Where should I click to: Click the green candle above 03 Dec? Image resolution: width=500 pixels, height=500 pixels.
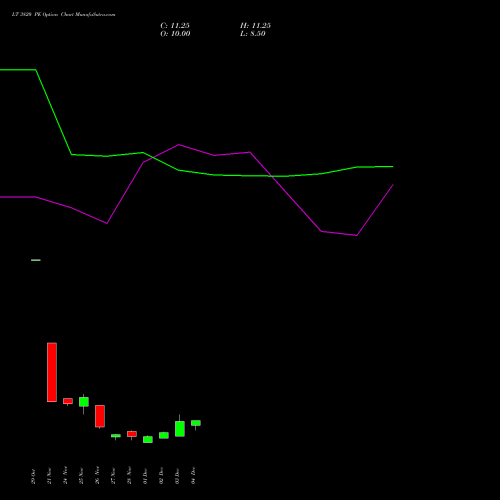click(180, 429)
